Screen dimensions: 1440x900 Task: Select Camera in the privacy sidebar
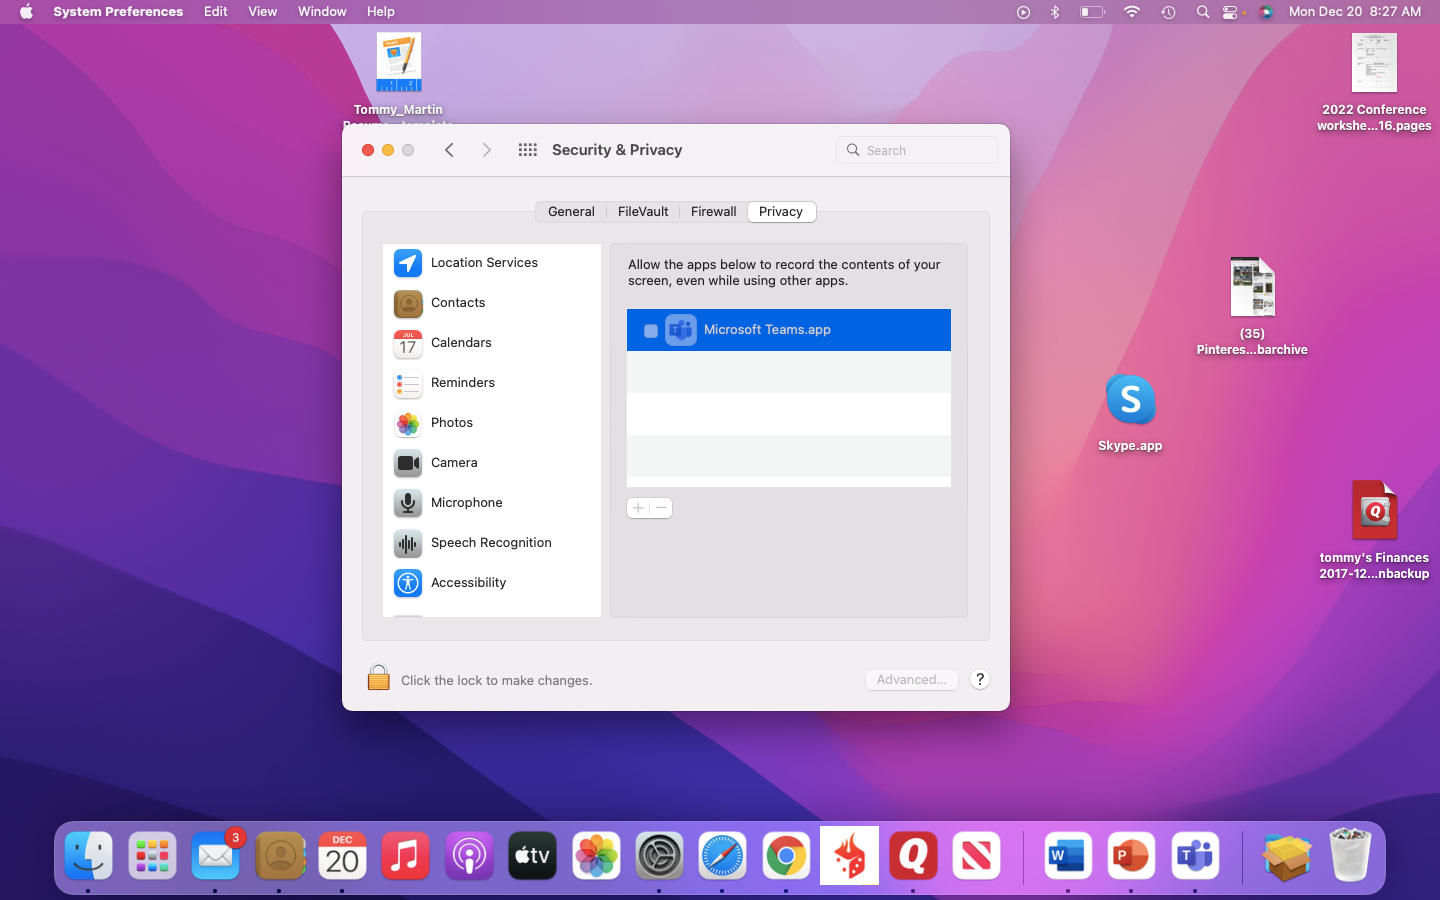tap(492, 463)
